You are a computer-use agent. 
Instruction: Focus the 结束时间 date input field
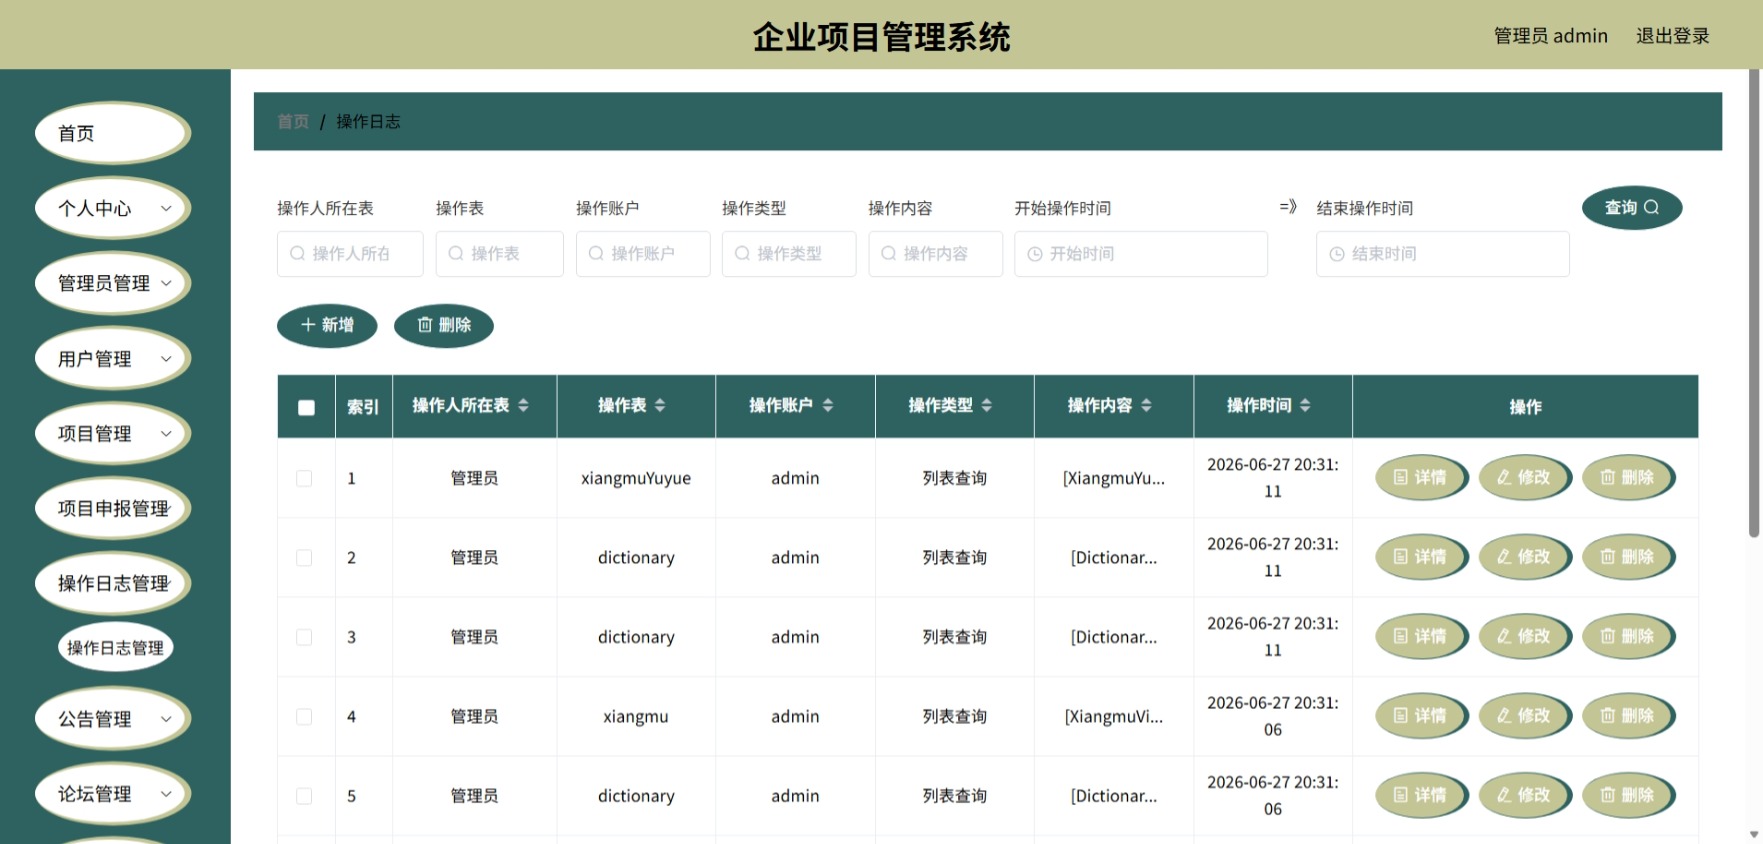coord(1443,254)
